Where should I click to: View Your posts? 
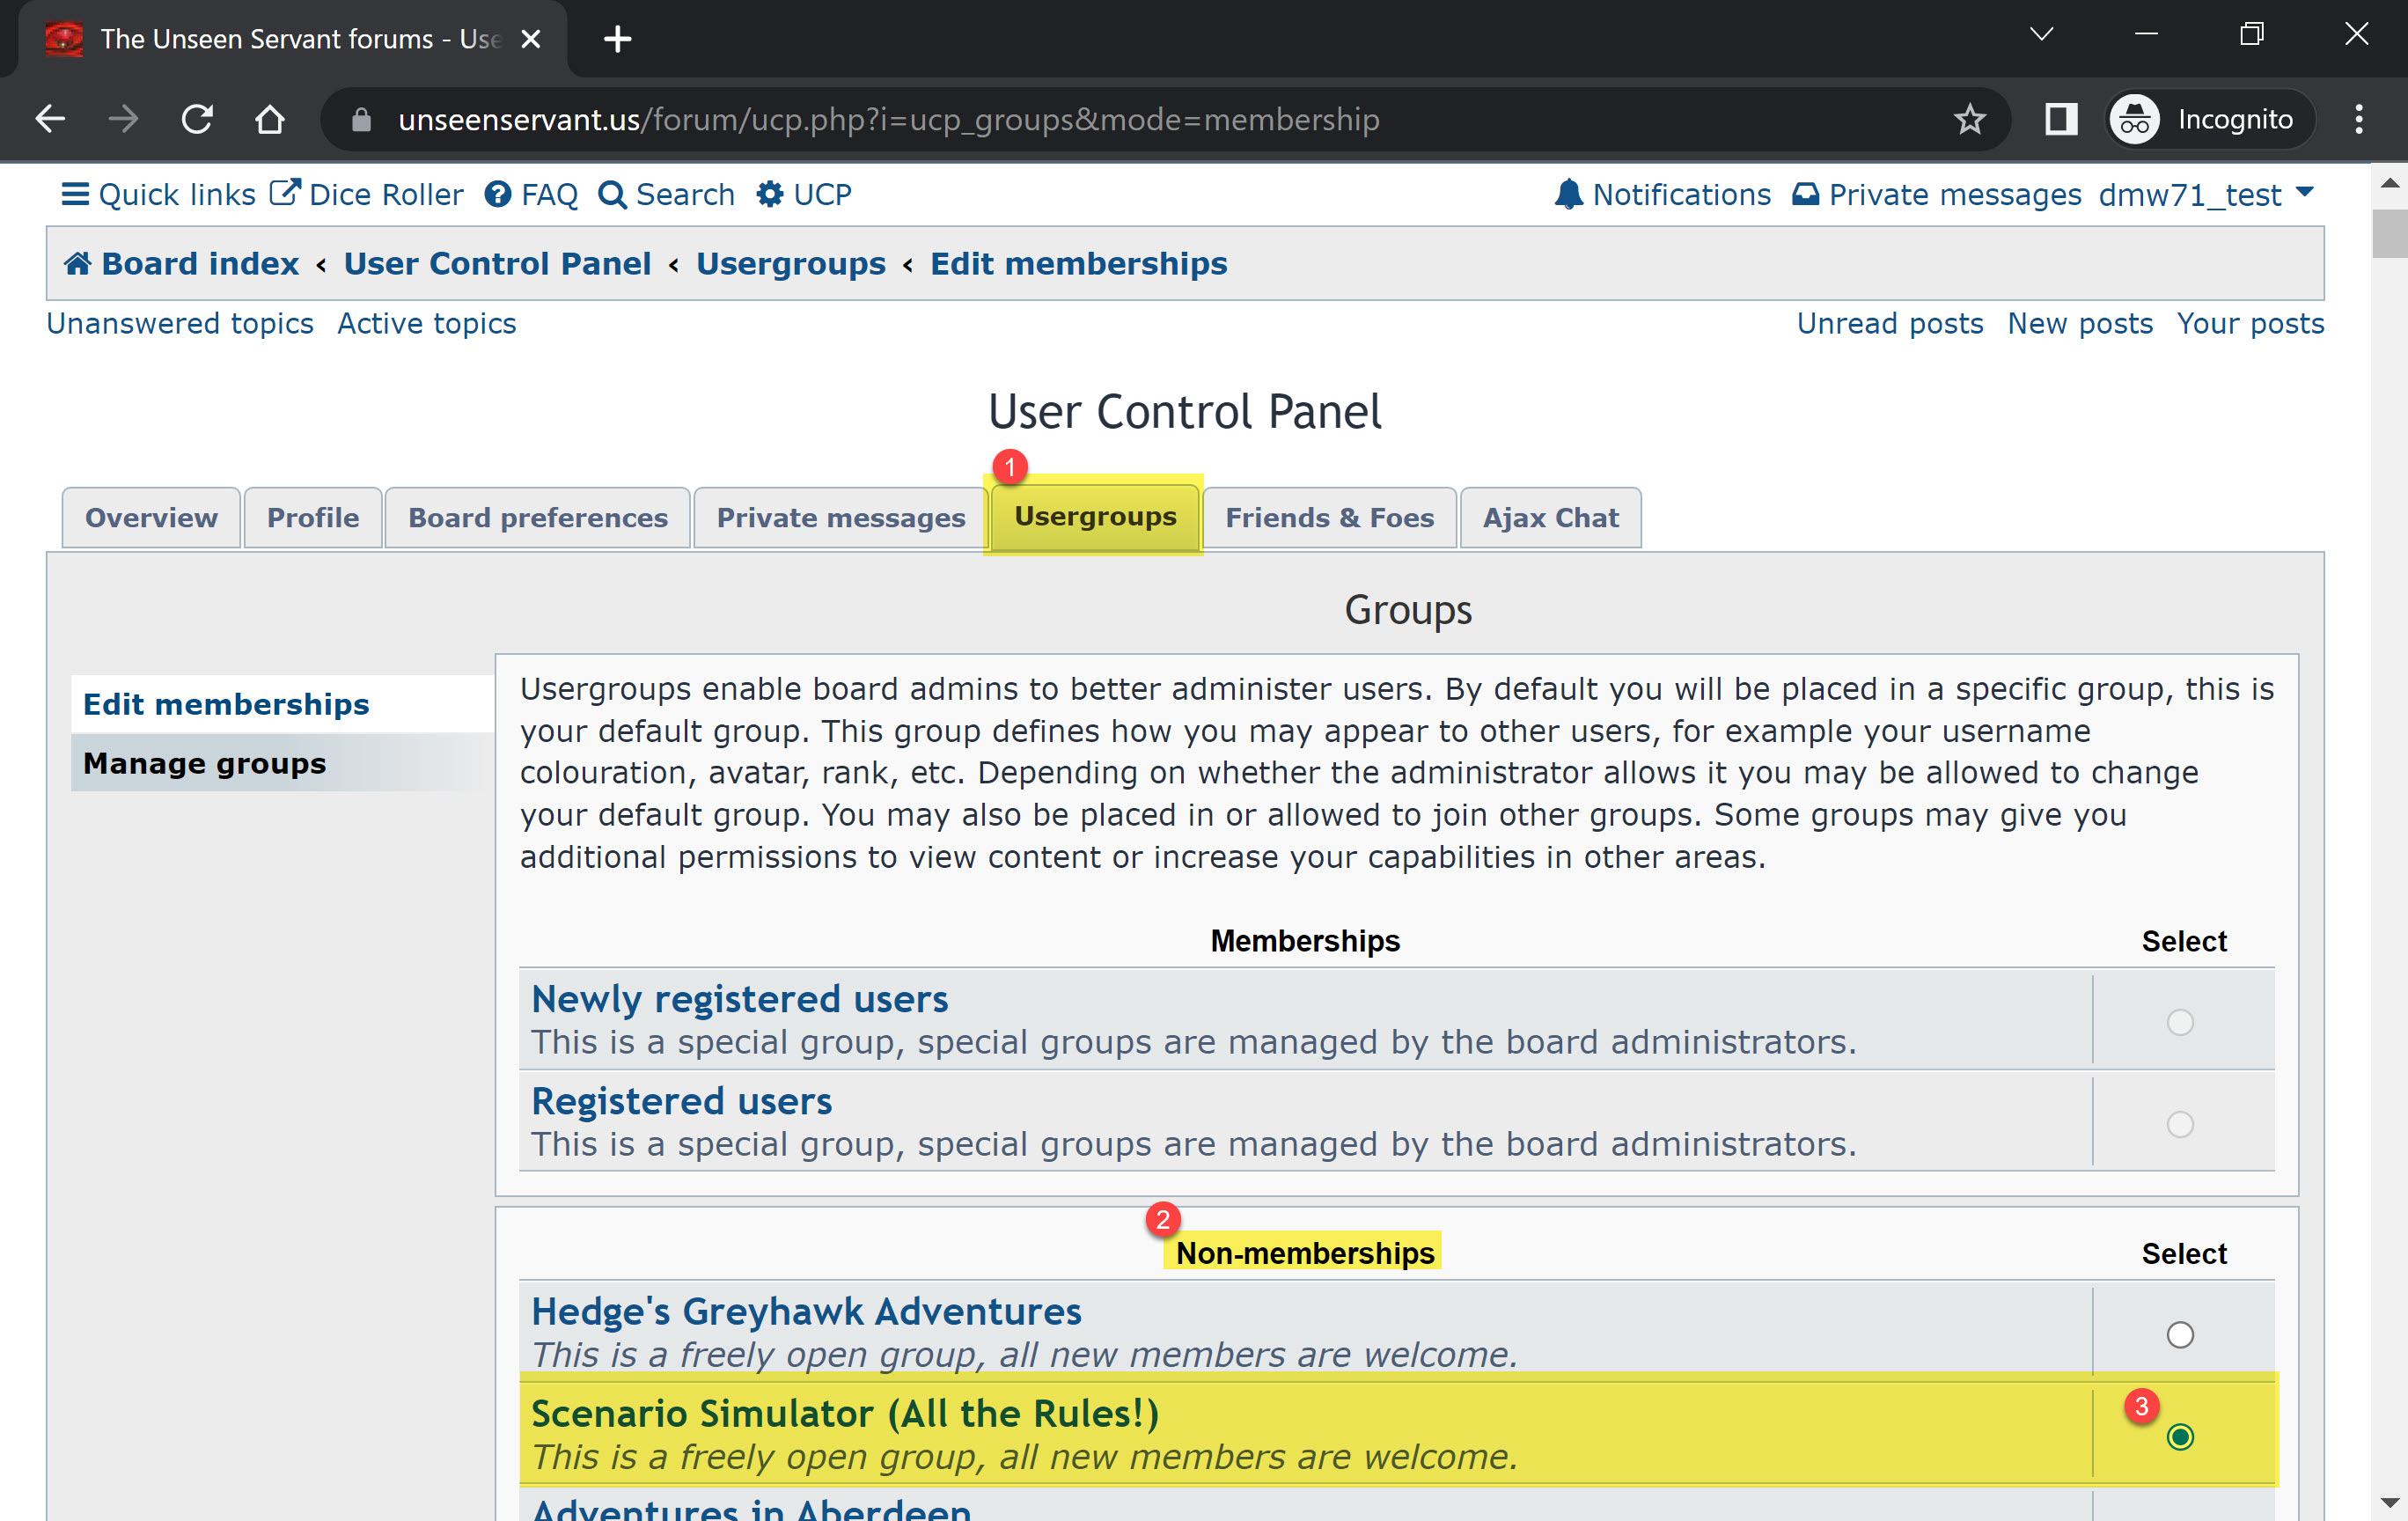tap(2250, 323)
